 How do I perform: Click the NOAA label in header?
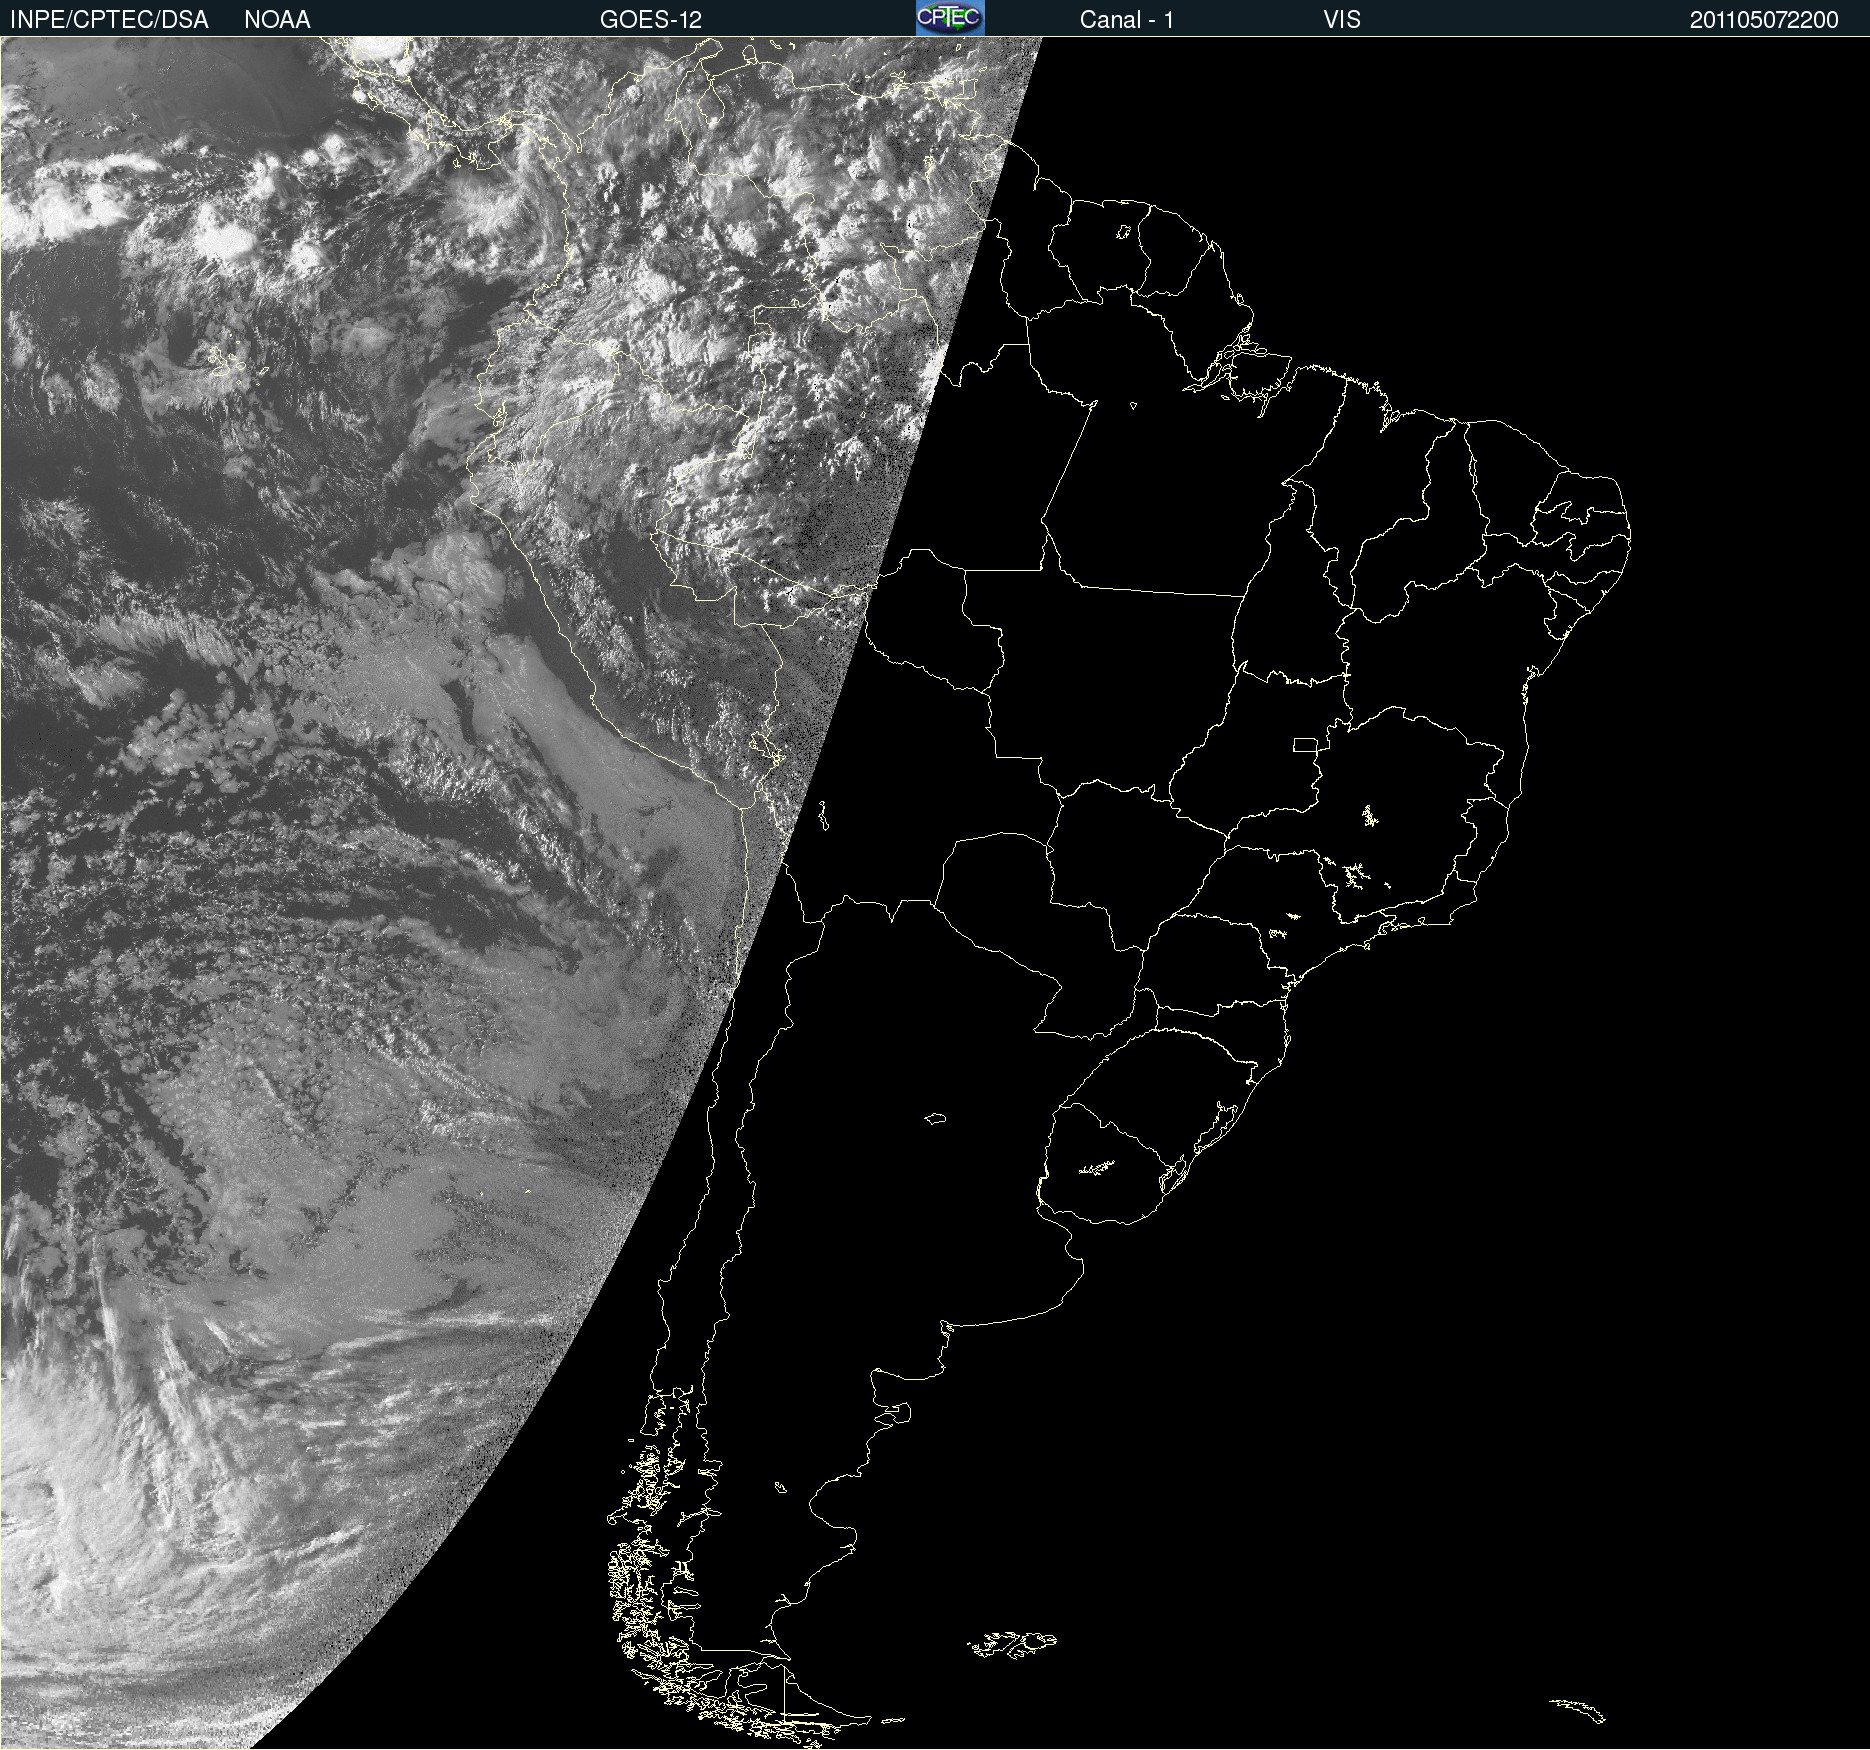pos(277,19)
